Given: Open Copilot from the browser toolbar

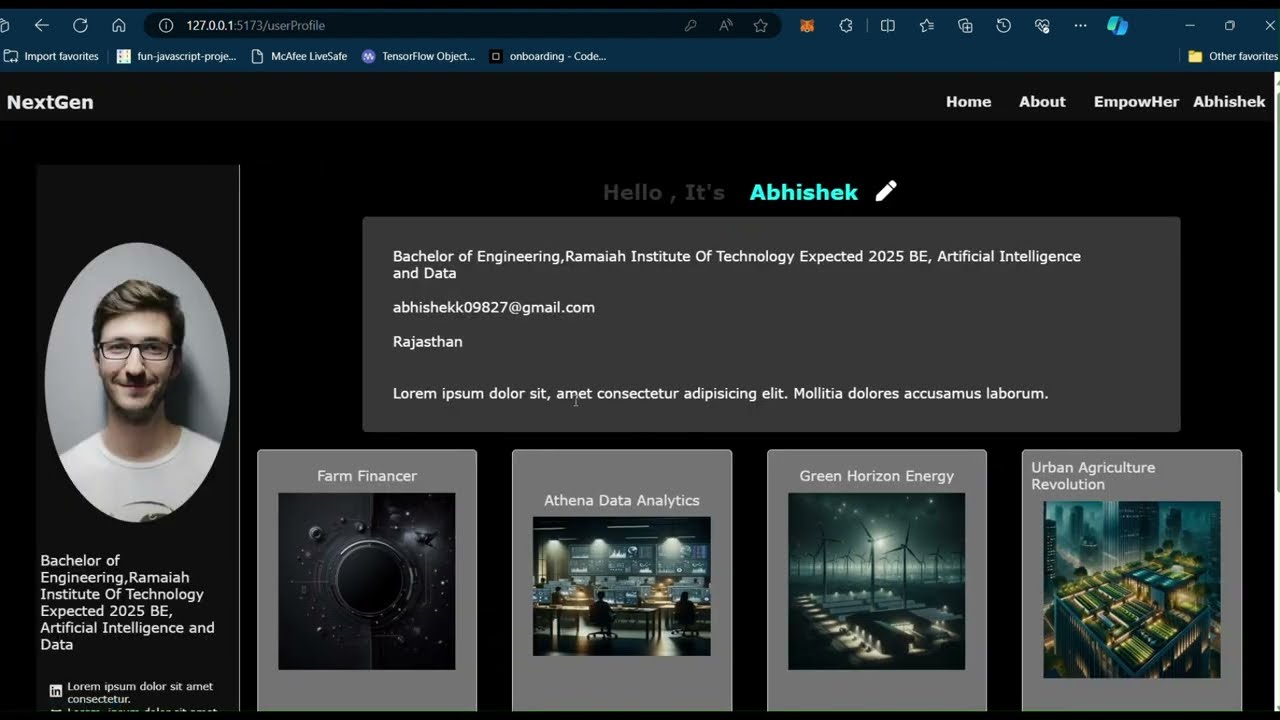Looking at the screenshot, I should pyautogui.click(x=1117, y=25).
